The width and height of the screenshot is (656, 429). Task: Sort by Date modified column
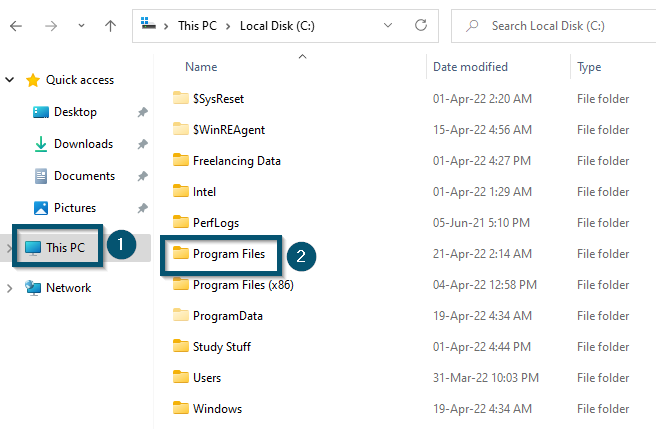470,67
